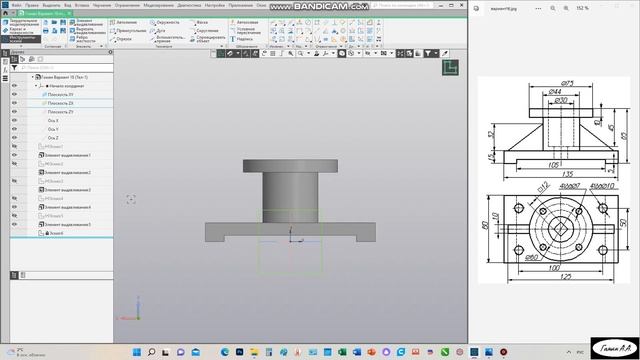640x360 pixels.
Task: Collapse the Начало координат node
Action: coord(36,86)
